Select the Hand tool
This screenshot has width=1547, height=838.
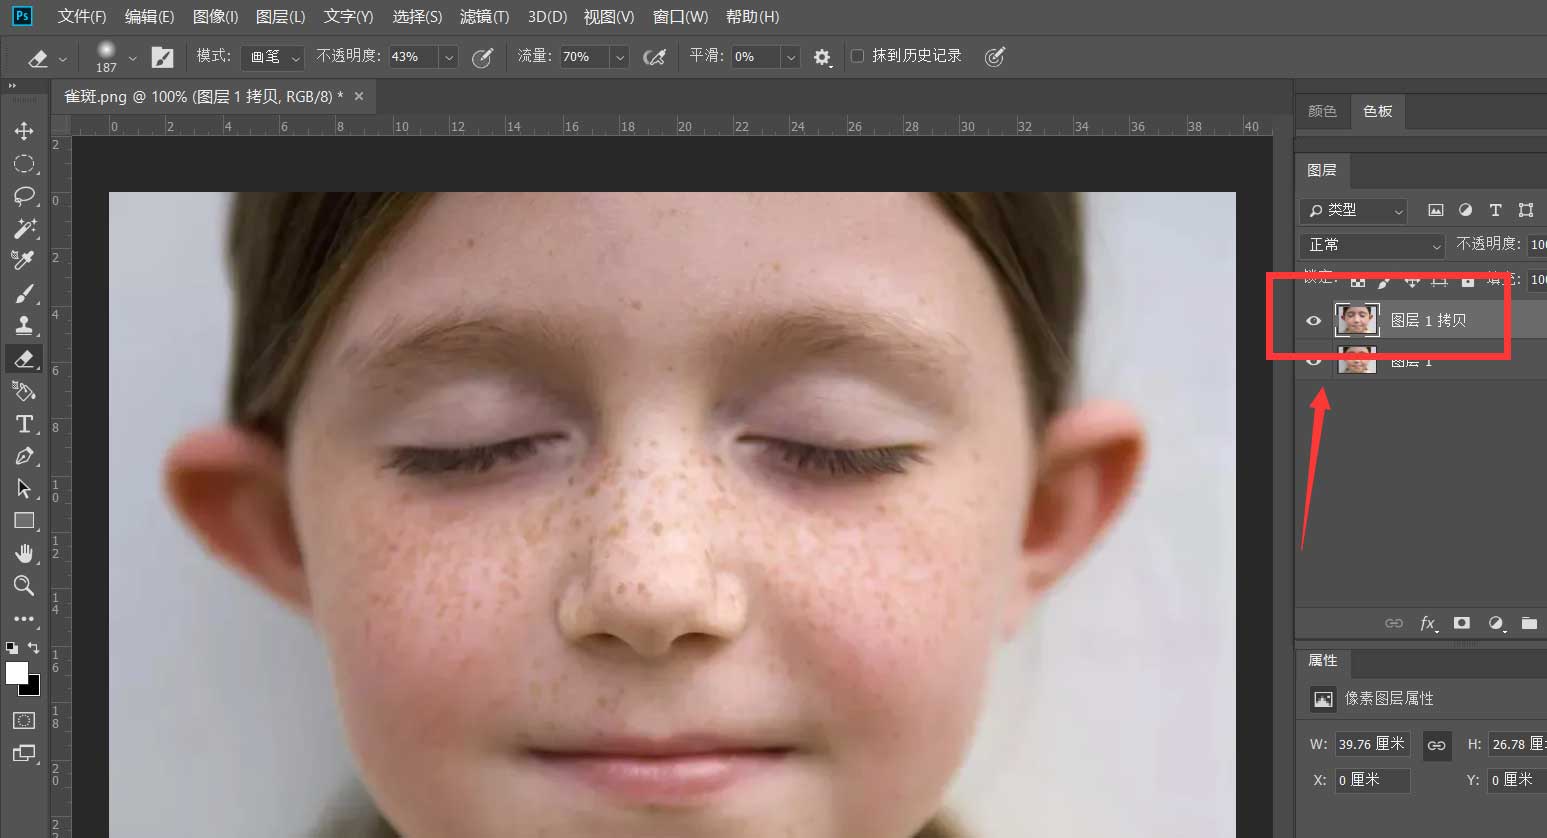click(x=24, y=553)
